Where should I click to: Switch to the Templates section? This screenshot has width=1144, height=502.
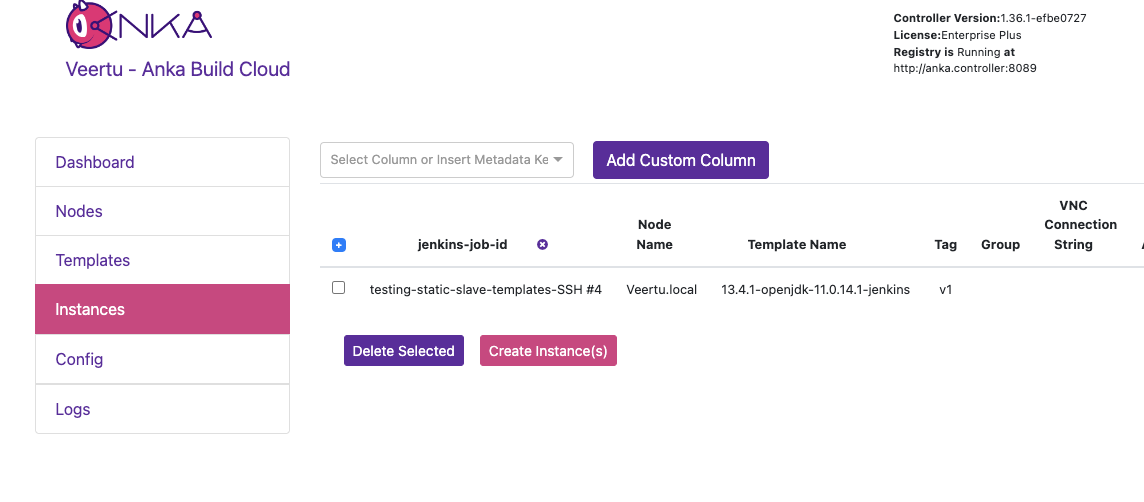(93, 260)
